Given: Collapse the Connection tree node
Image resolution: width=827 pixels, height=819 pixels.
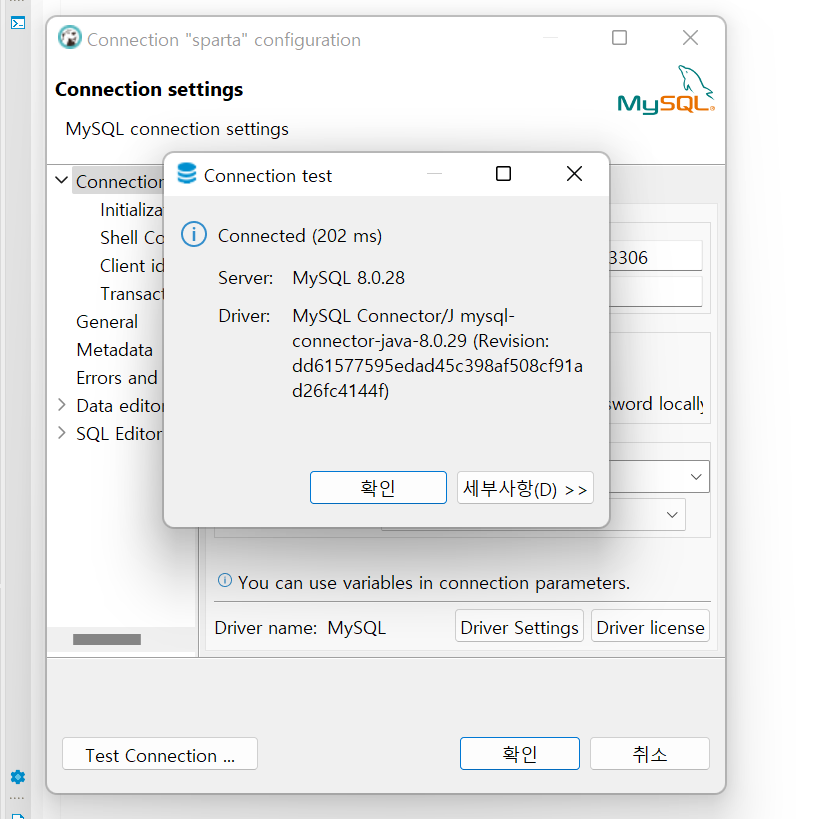Looking at the screenshot, I should click(x=62, y=180).
